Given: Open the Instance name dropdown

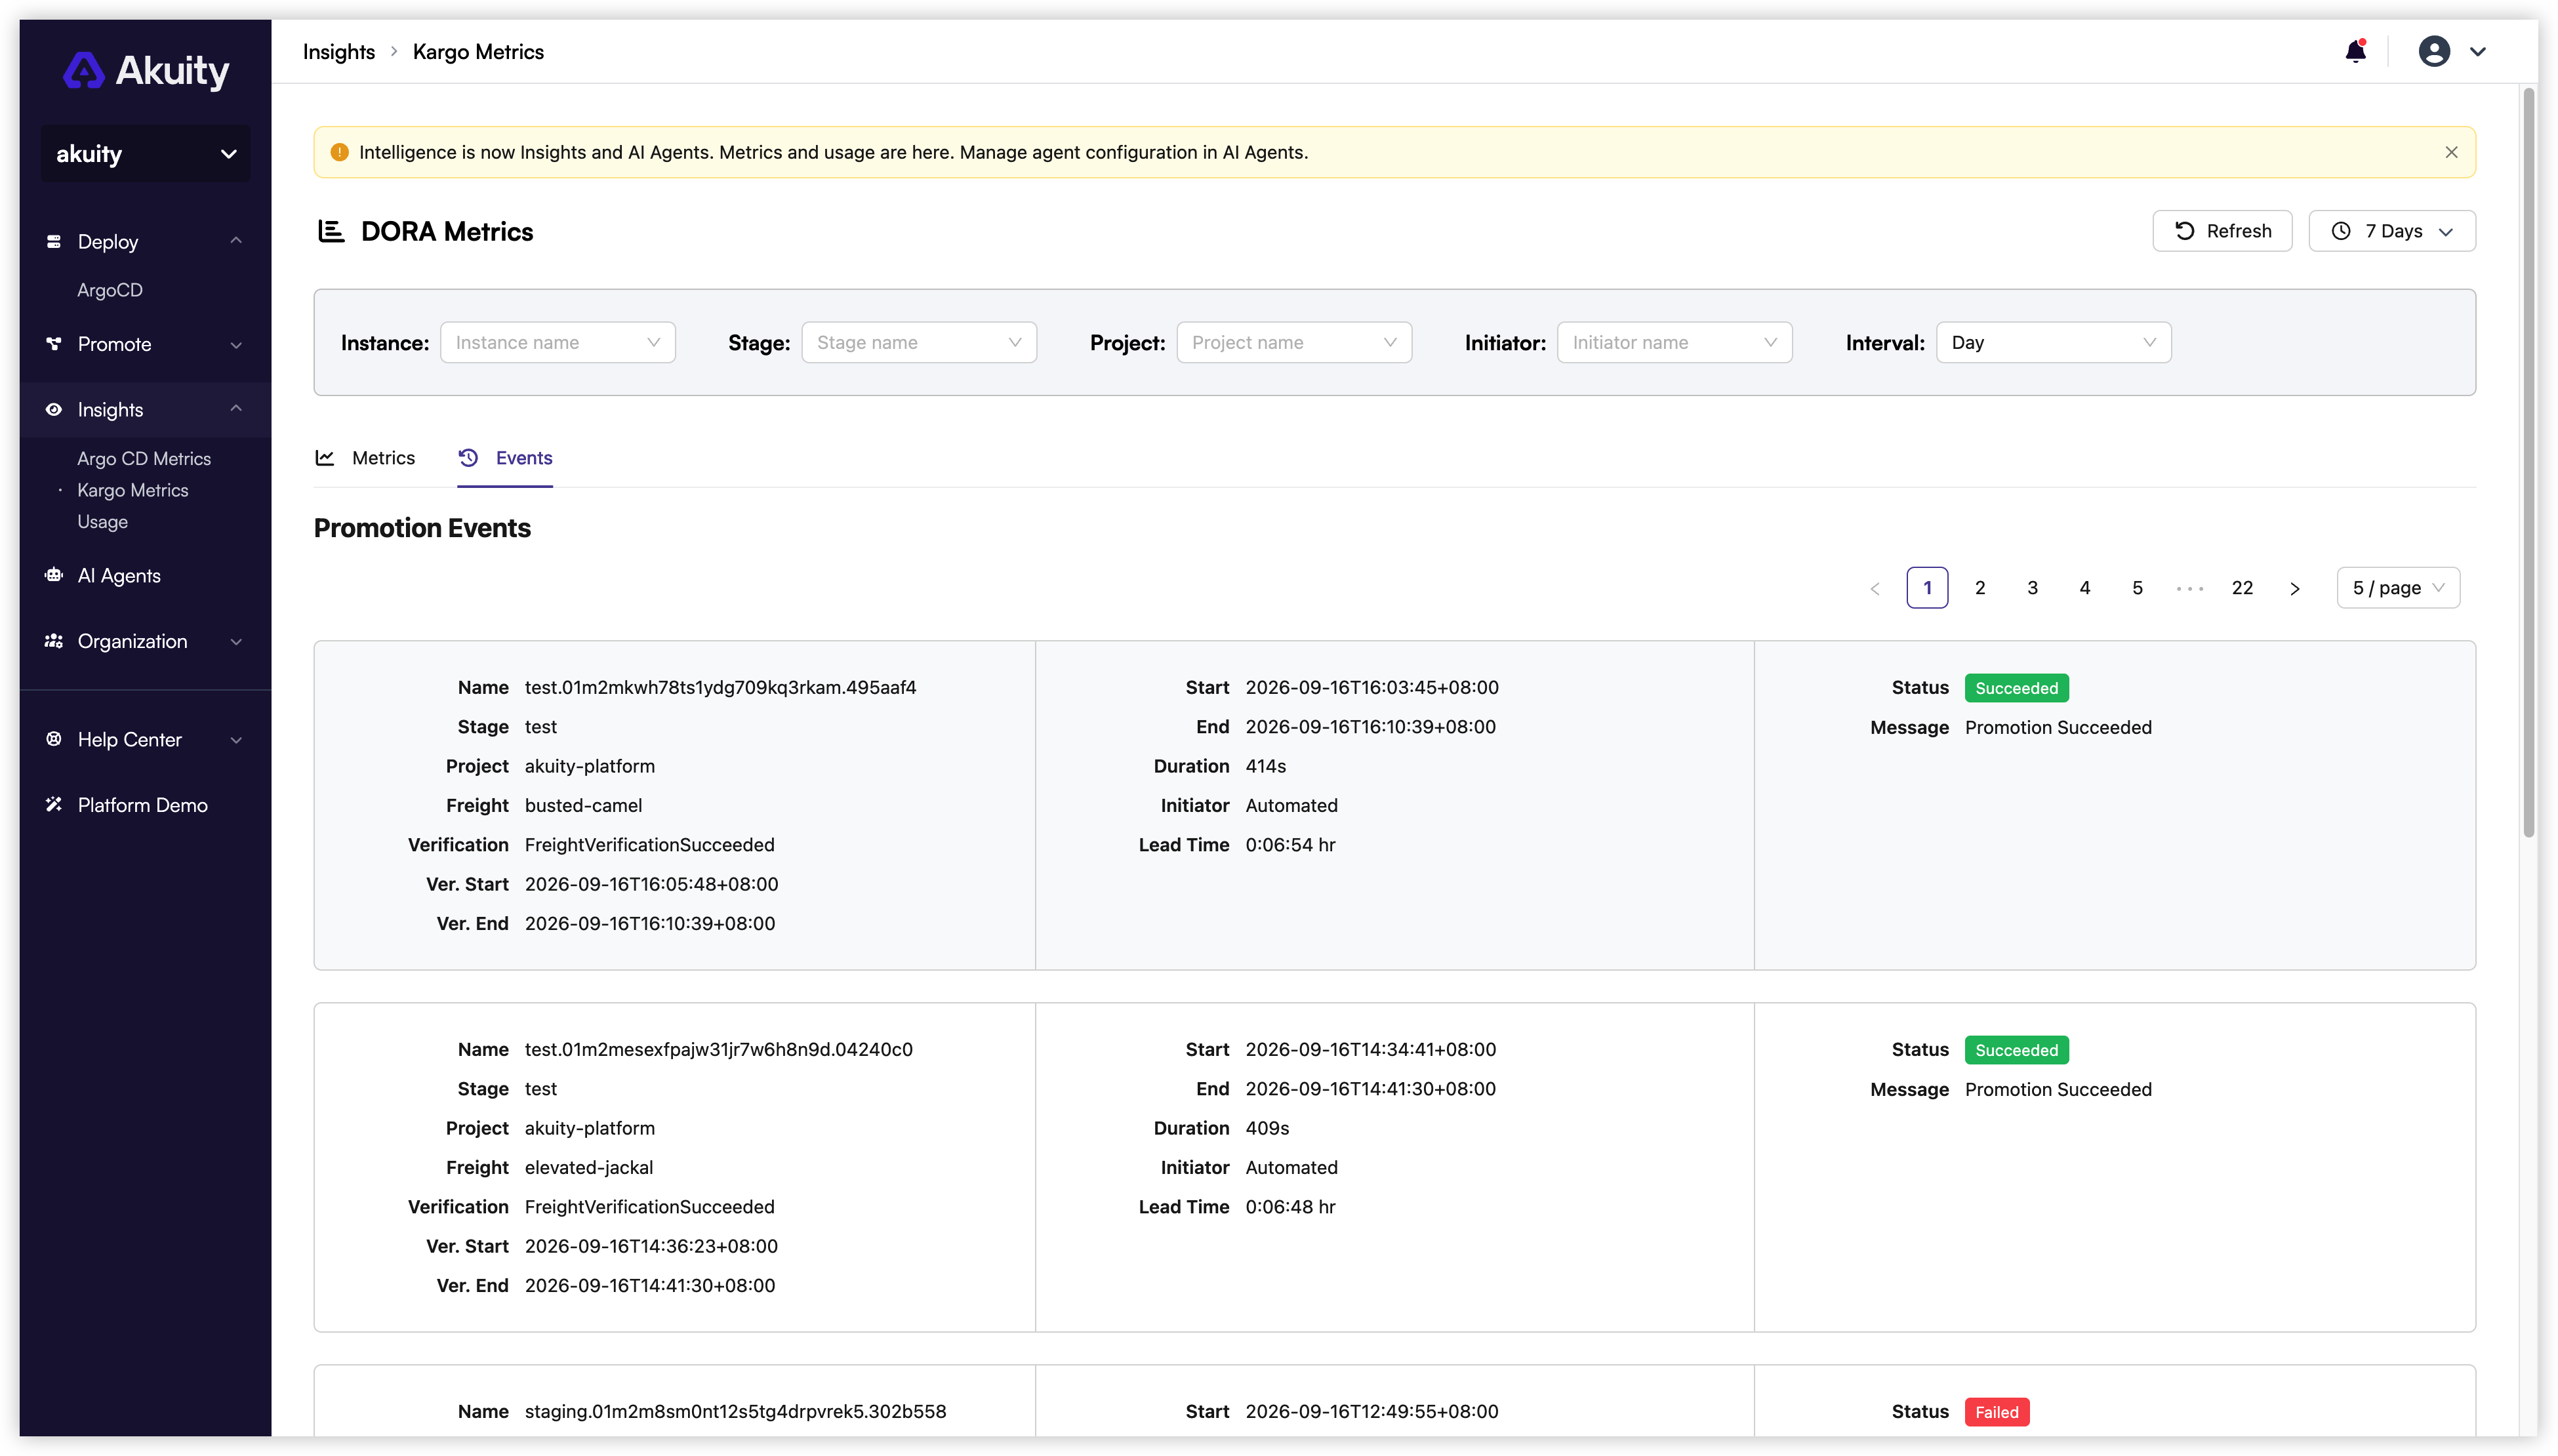Looking at the screenshot, I should click(558, 343).
